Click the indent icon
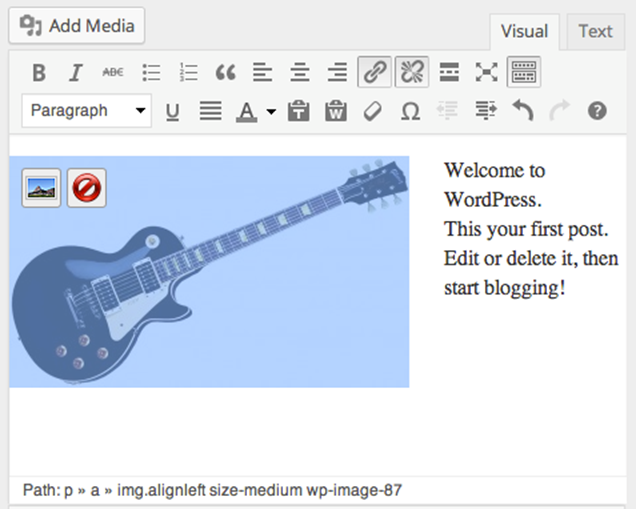This screenshot has width=636, height=509. tap(486, 111)
